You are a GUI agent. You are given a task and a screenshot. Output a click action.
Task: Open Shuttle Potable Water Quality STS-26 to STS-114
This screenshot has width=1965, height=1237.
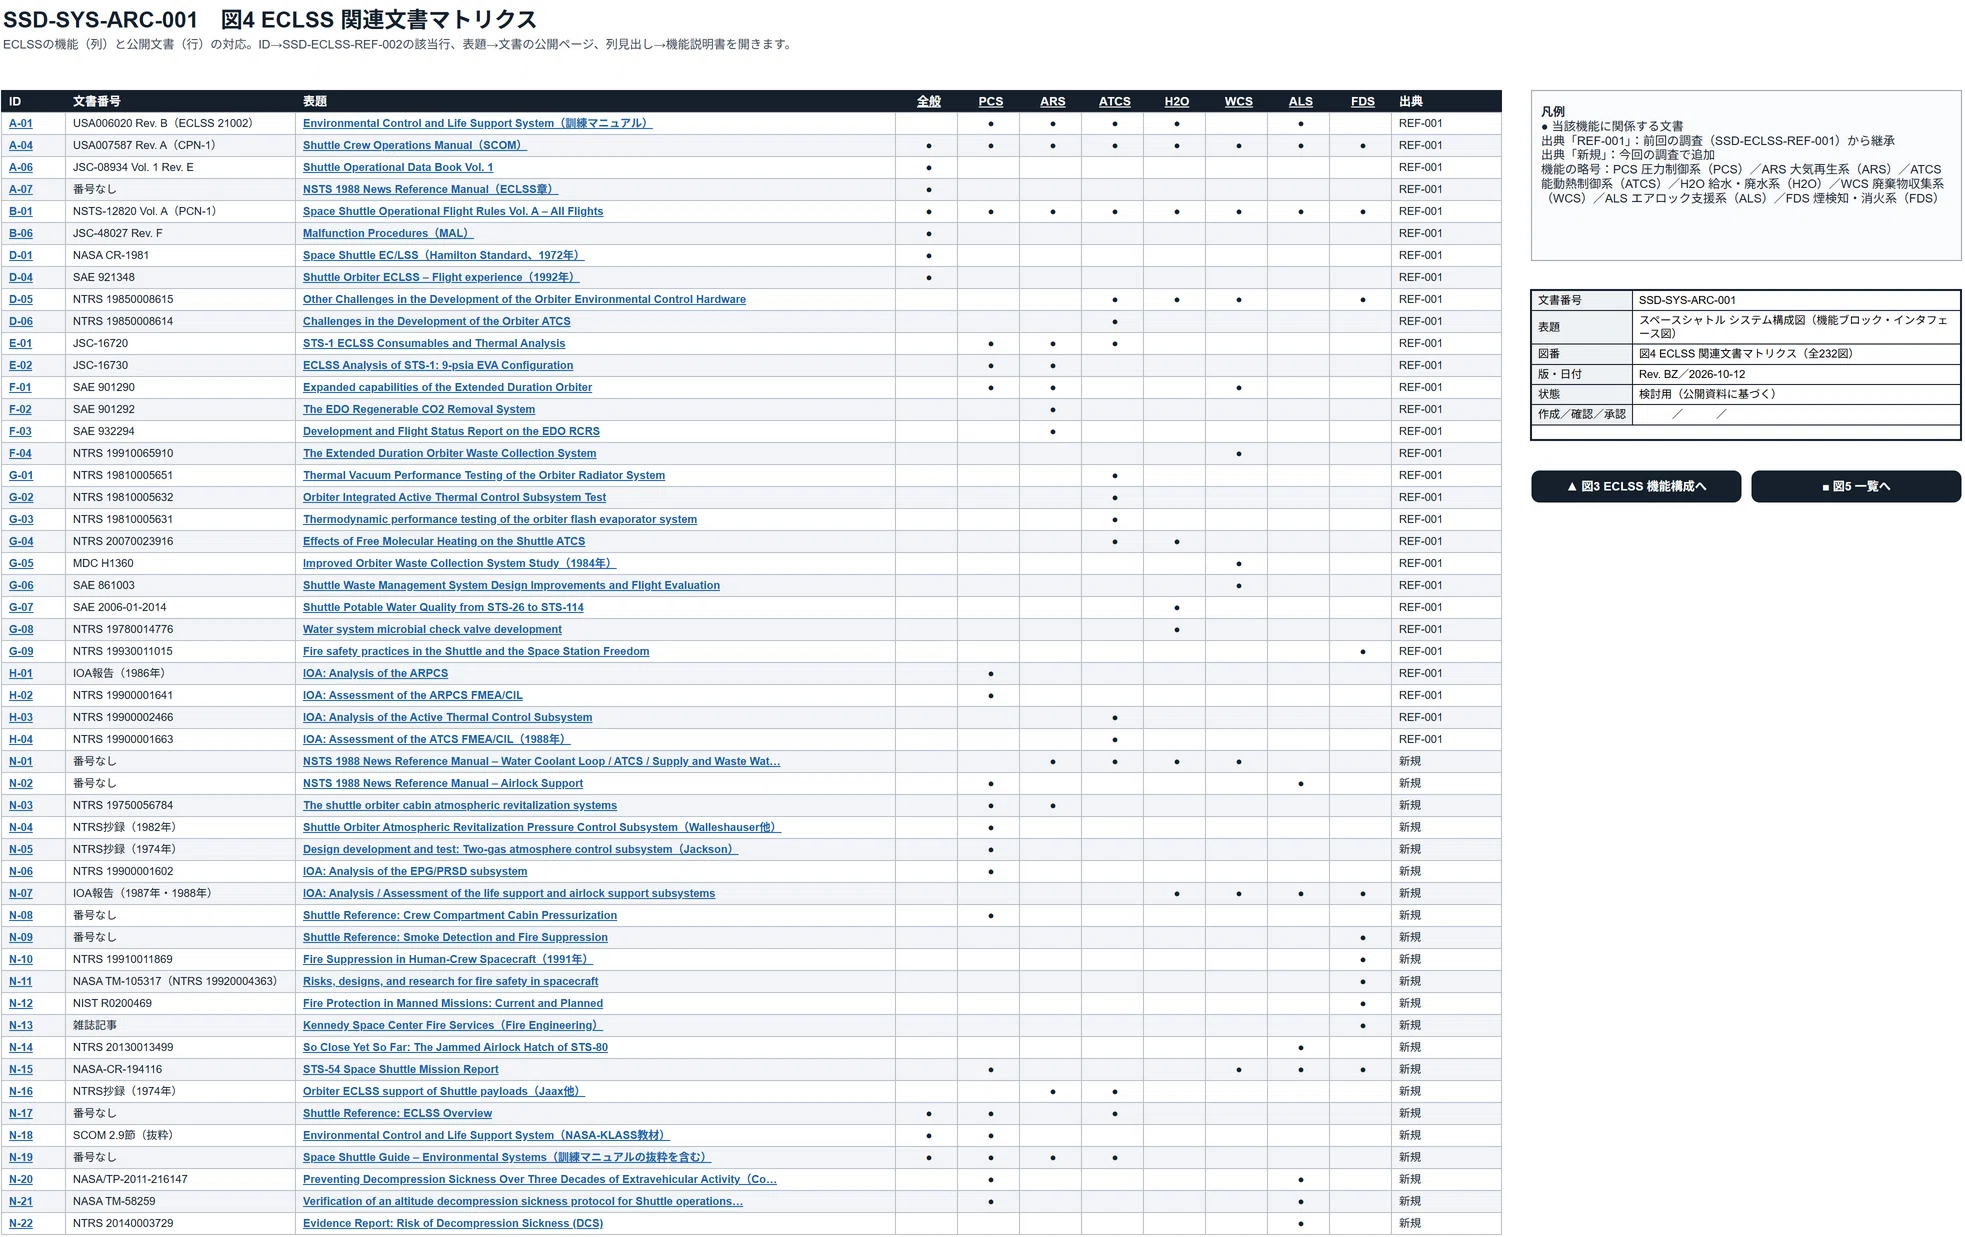pyautogui.click(x=443, y=607)
